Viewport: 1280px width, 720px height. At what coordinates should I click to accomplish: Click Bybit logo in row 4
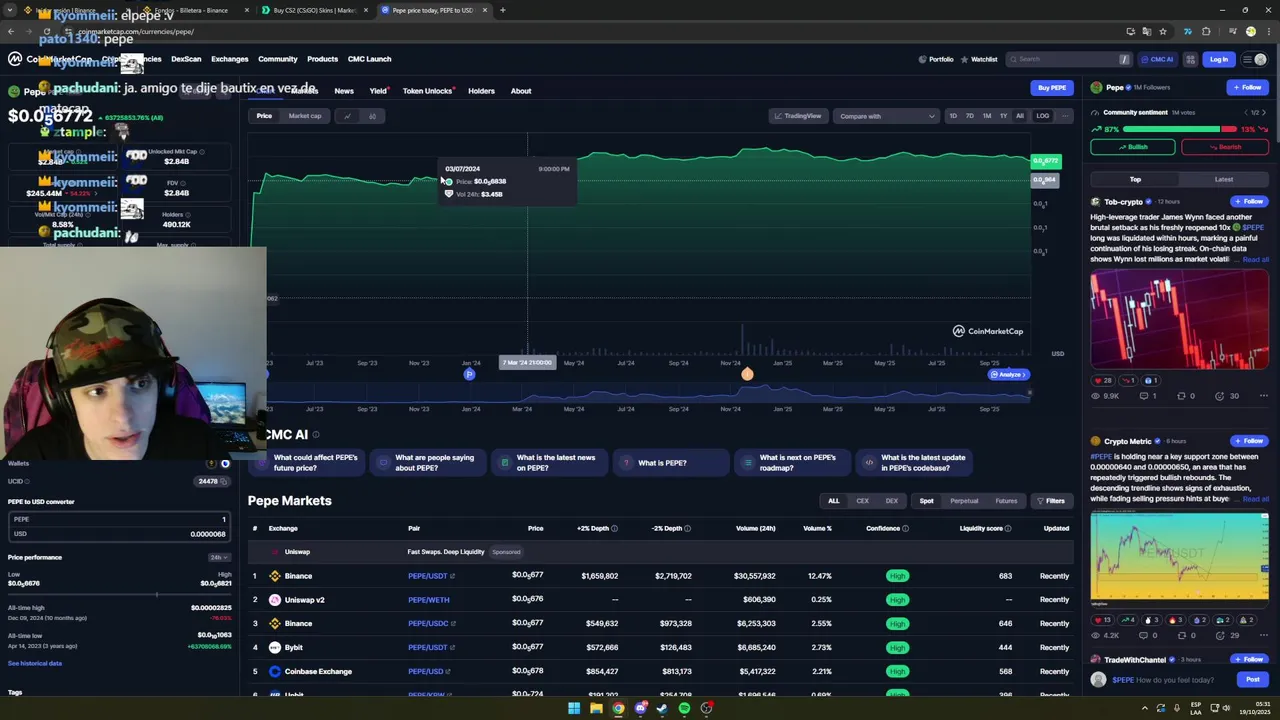point(275,647)
